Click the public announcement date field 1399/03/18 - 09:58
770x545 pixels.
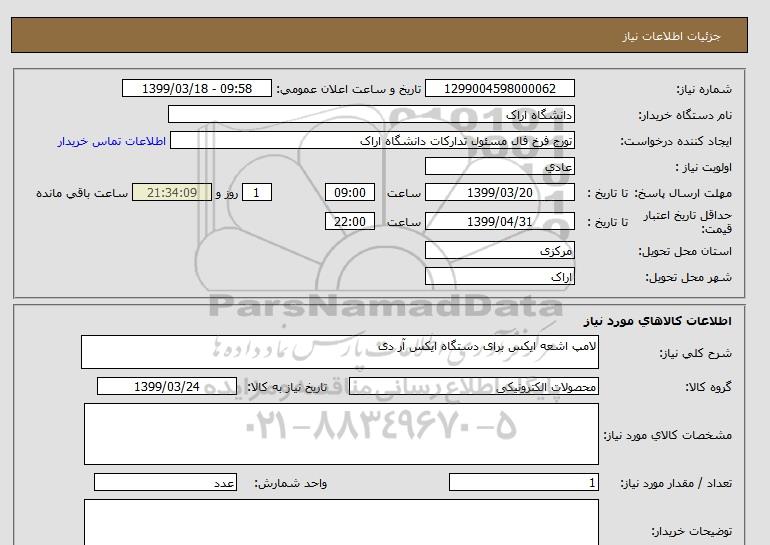point(196,88)
